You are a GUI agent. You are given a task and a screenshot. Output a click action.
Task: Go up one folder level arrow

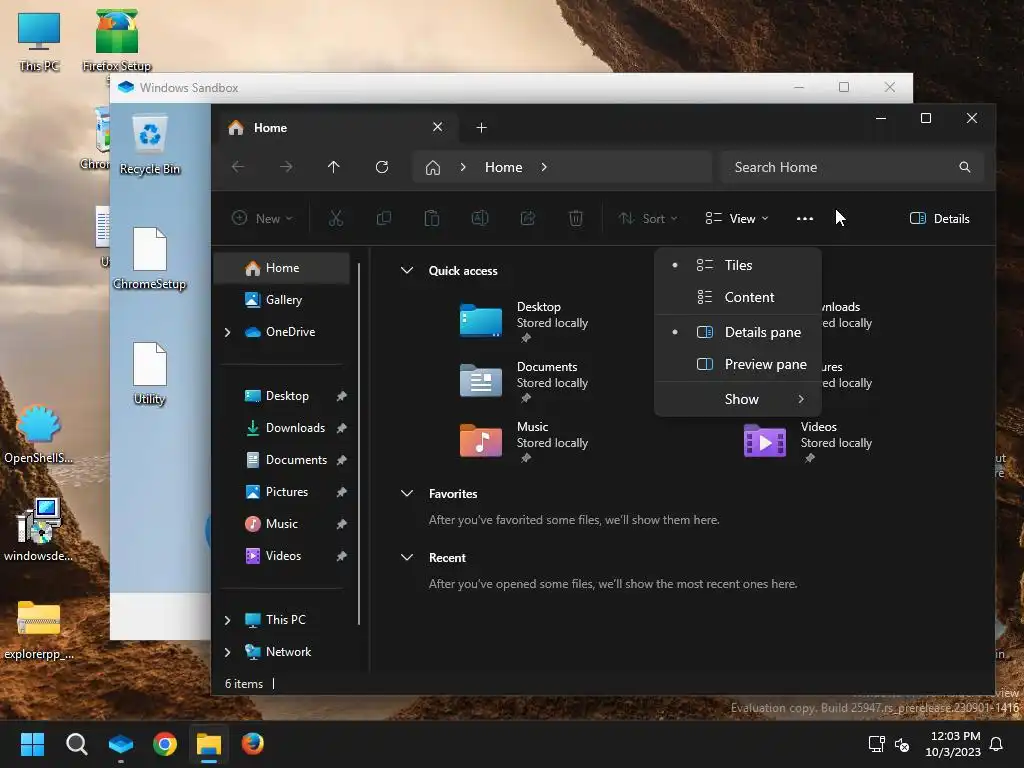click(x=334, y=167)
